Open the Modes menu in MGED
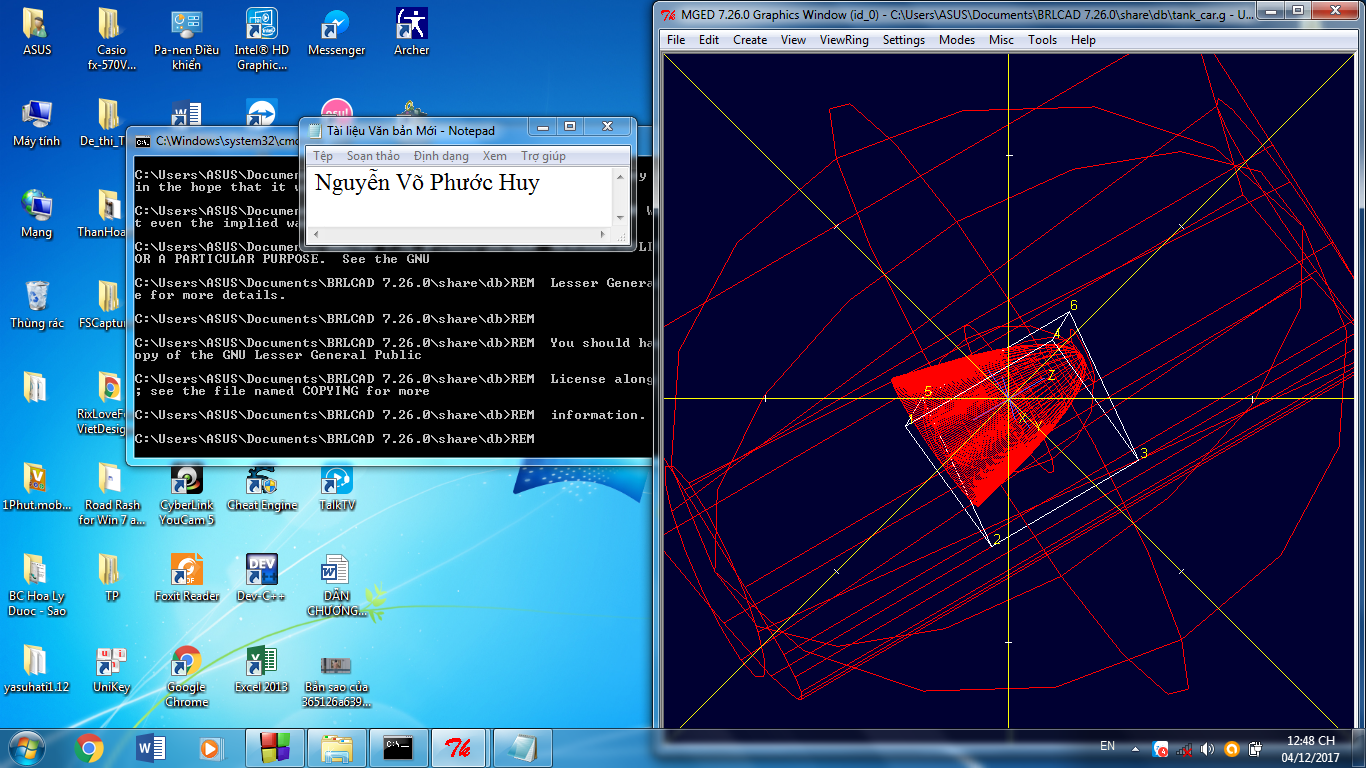Image resolution: width=1366 pixels, height=768 pixels. [x=957, y=40]
